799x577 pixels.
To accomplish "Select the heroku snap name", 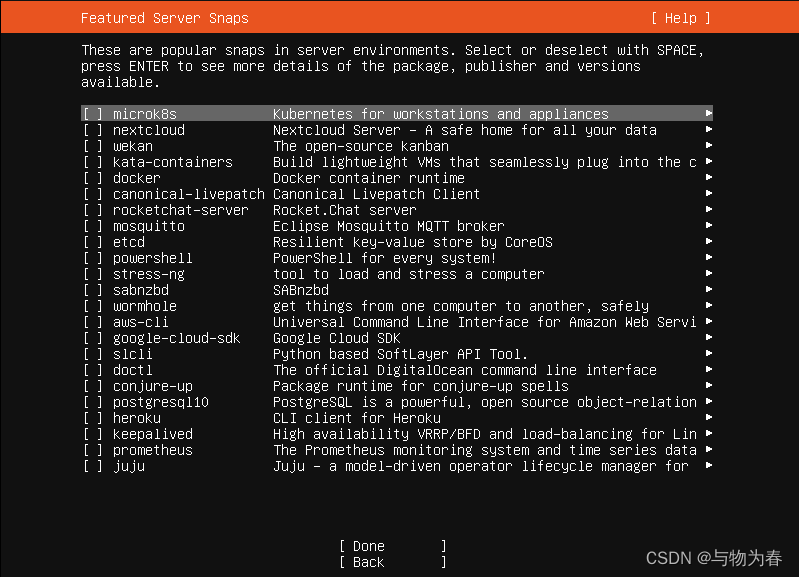I will click(137, 418).
